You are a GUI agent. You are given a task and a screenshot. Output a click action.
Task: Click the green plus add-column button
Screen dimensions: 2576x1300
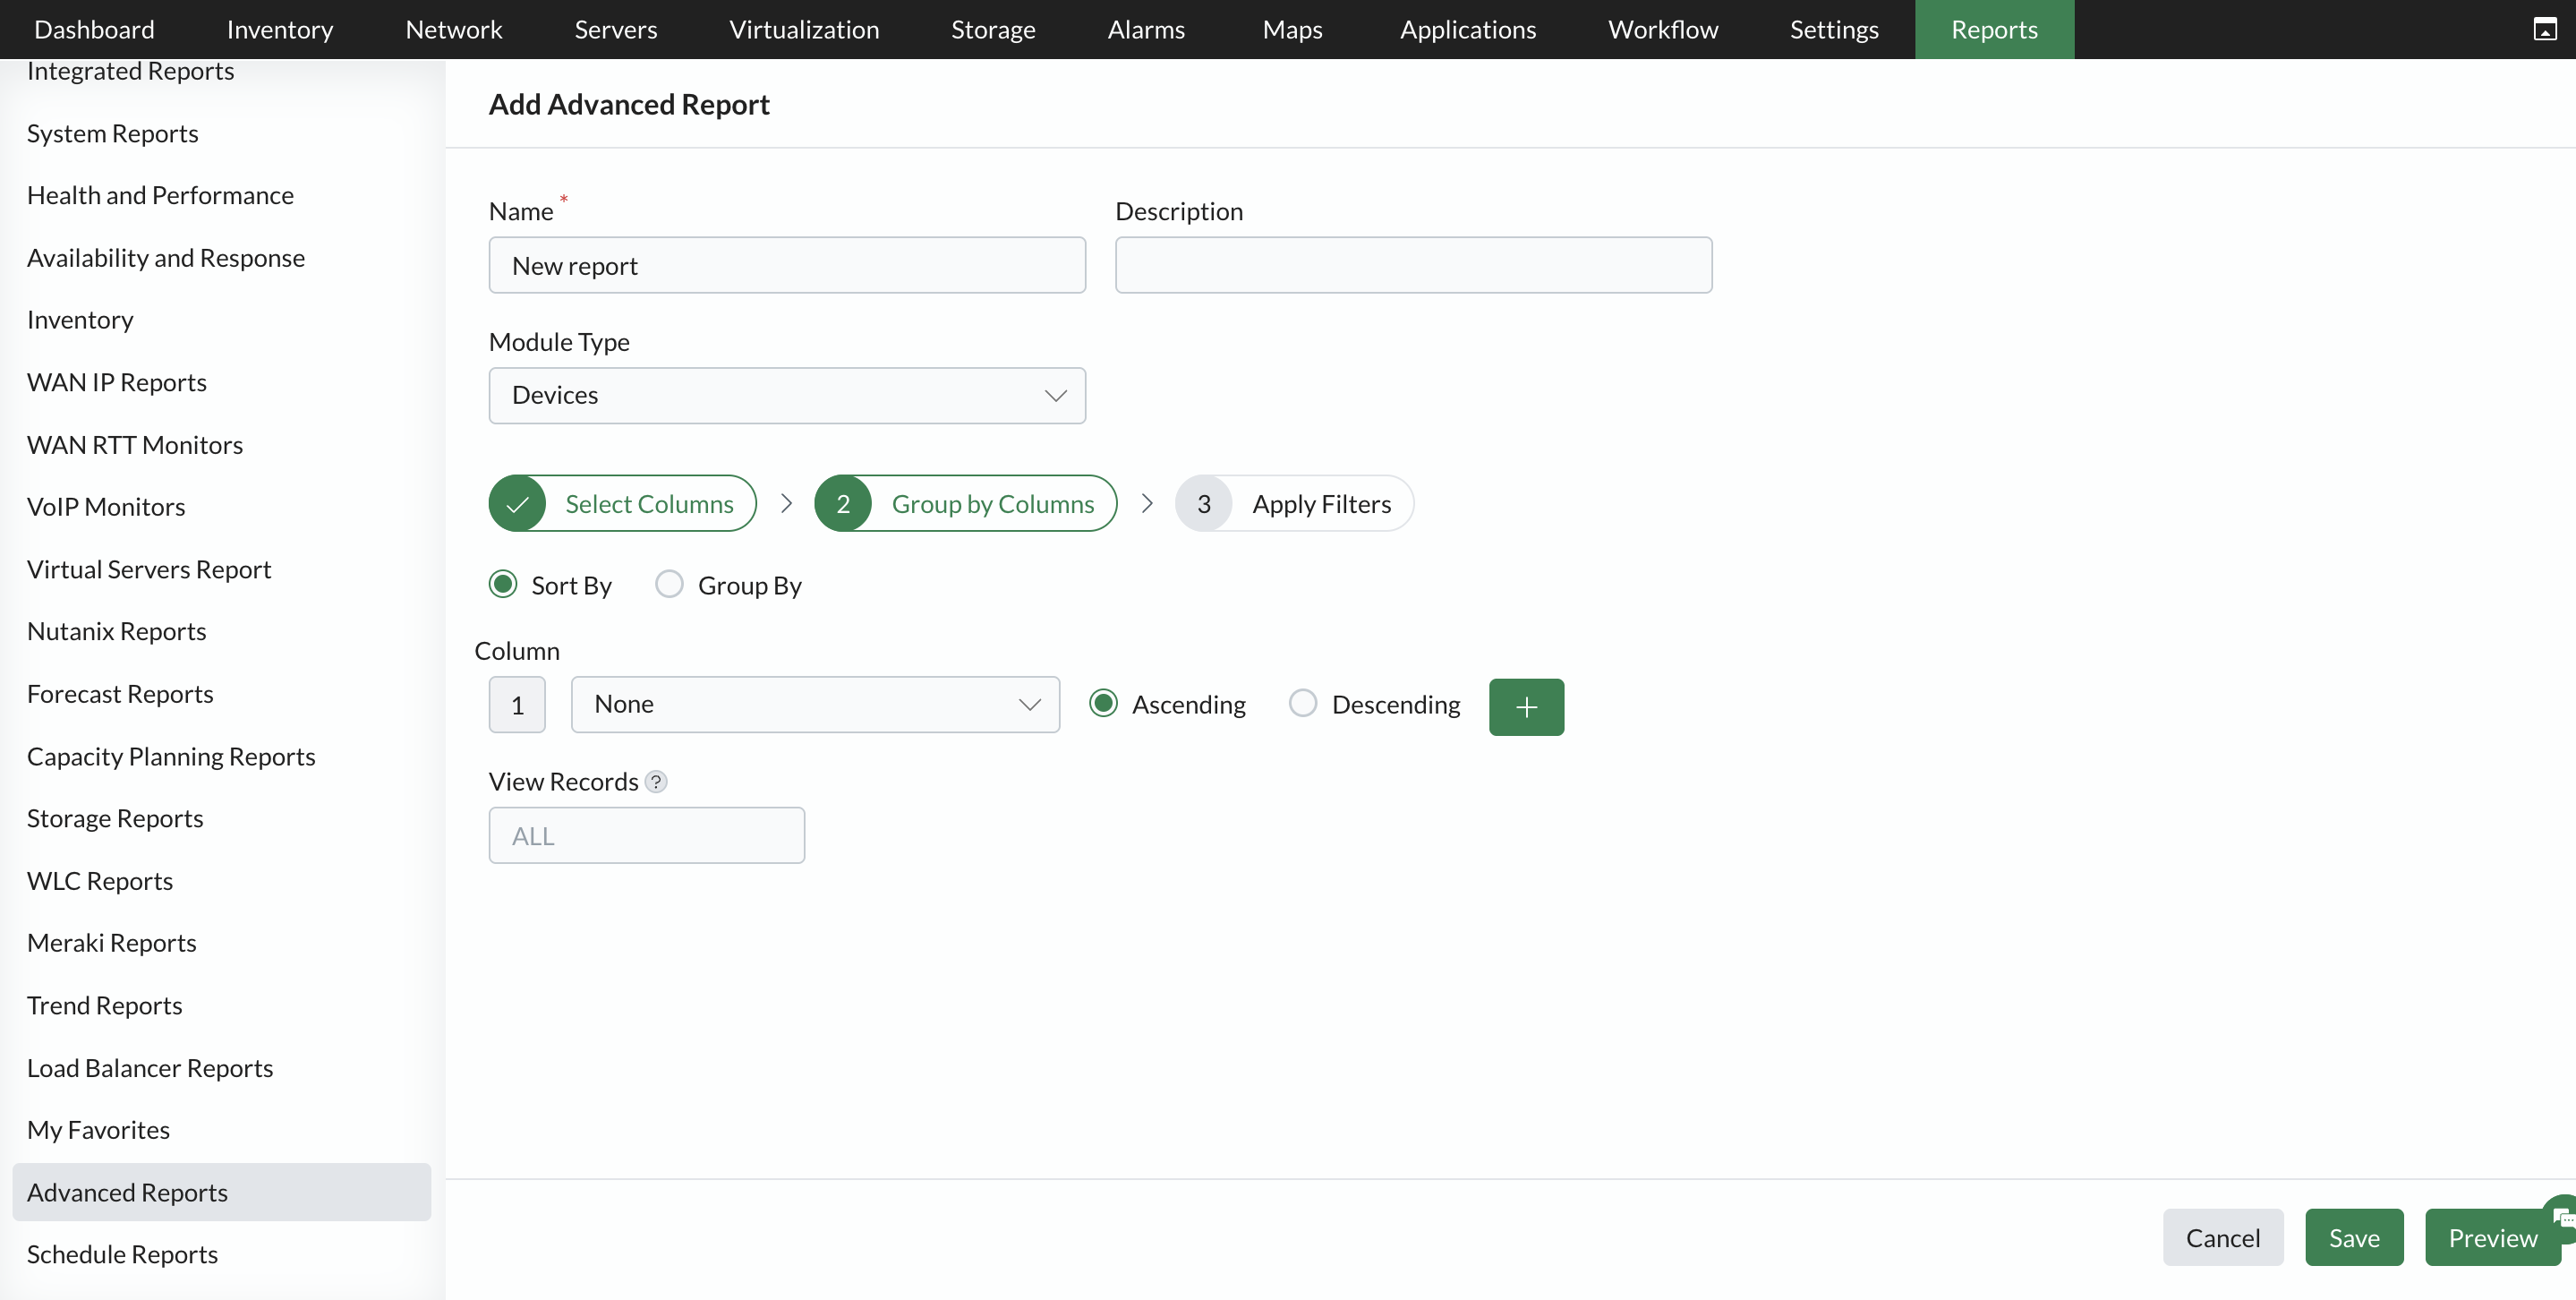[x=1526, y=707]
